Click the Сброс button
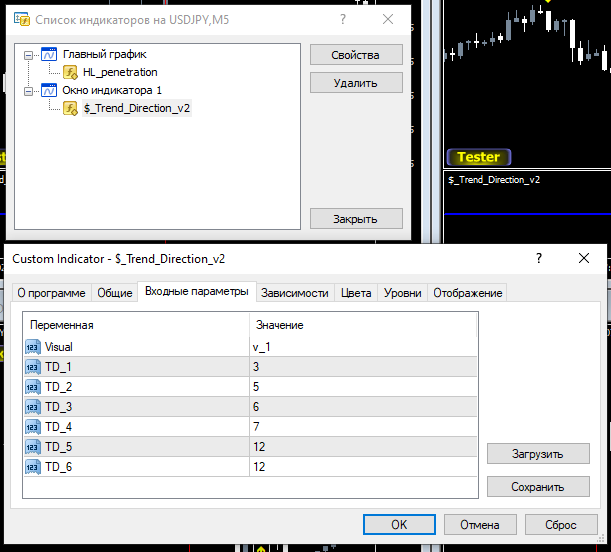The width and height of the screenshot is (611, 552). pyautogui.click(x=561, y=524)
